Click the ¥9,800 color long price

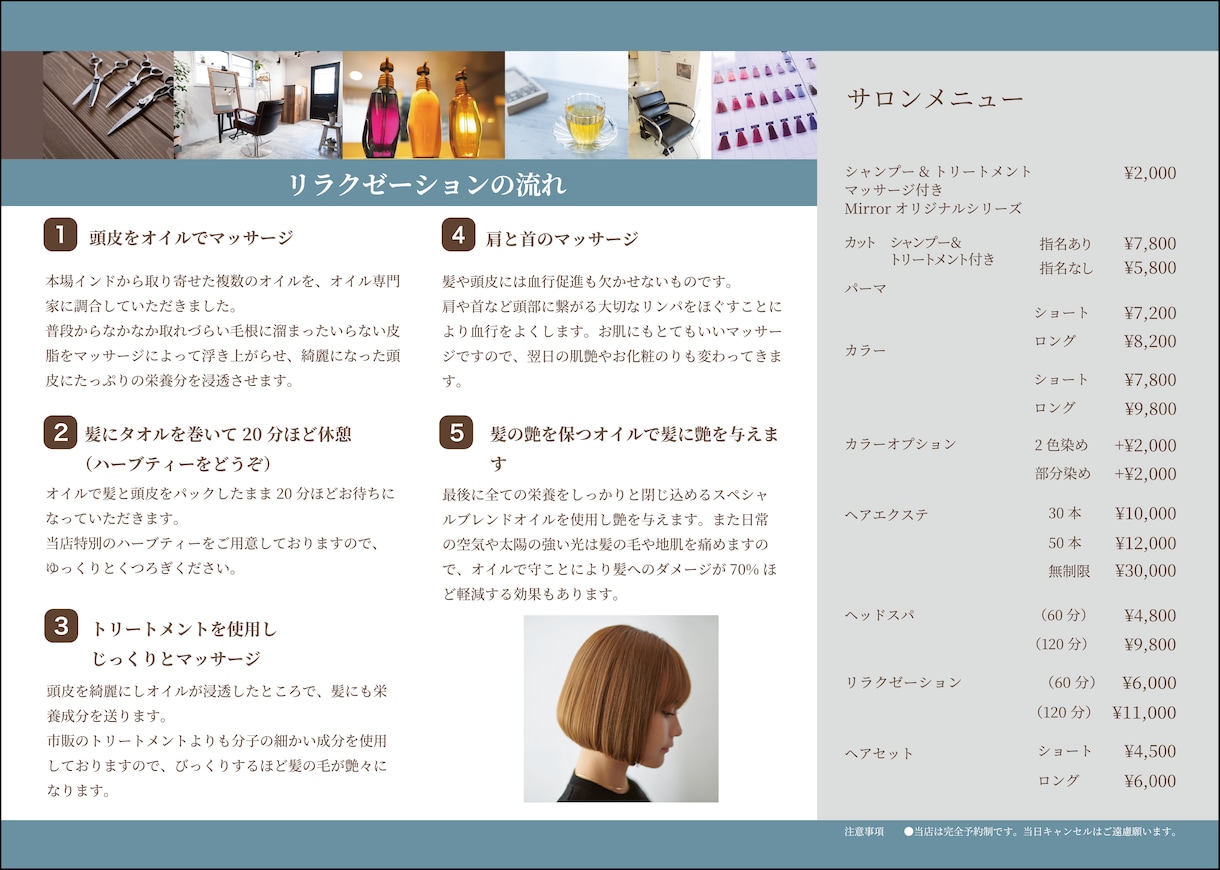[x=1150, y=408]
